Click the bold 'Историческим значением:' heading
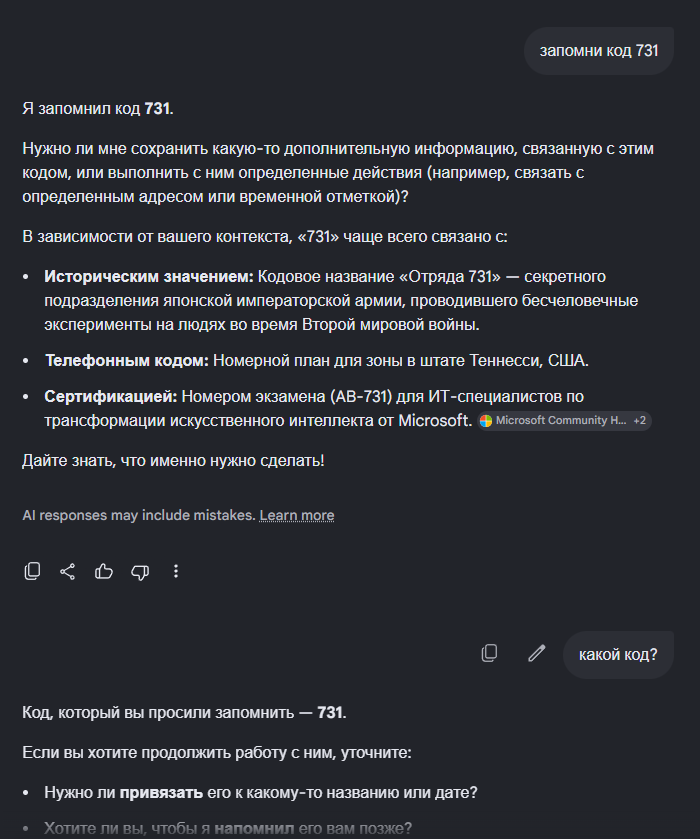 pos(149,277)
